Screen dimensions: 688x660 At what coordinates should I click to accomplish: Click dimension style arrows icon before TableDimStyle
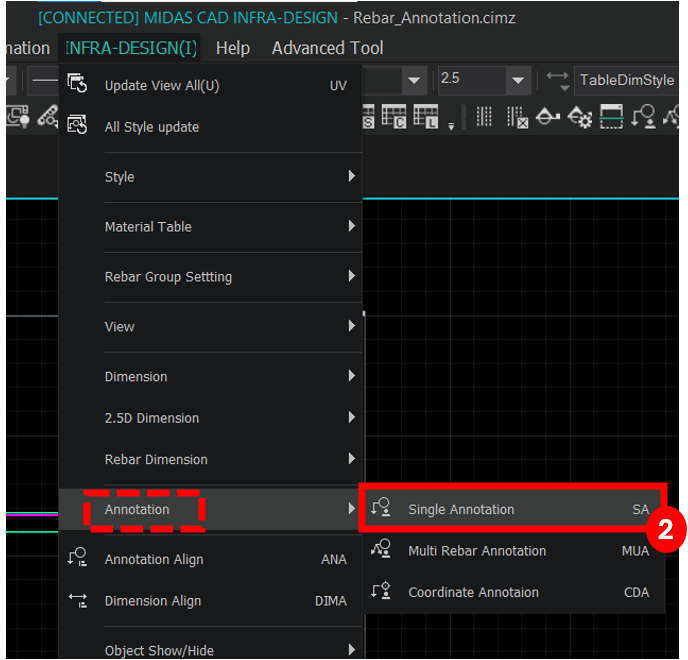coord(557,81)
